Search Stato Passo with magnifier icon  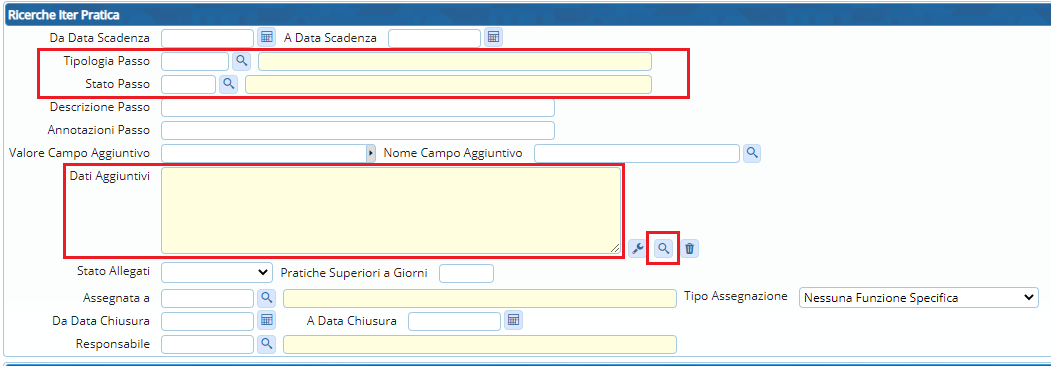[229, 84]
